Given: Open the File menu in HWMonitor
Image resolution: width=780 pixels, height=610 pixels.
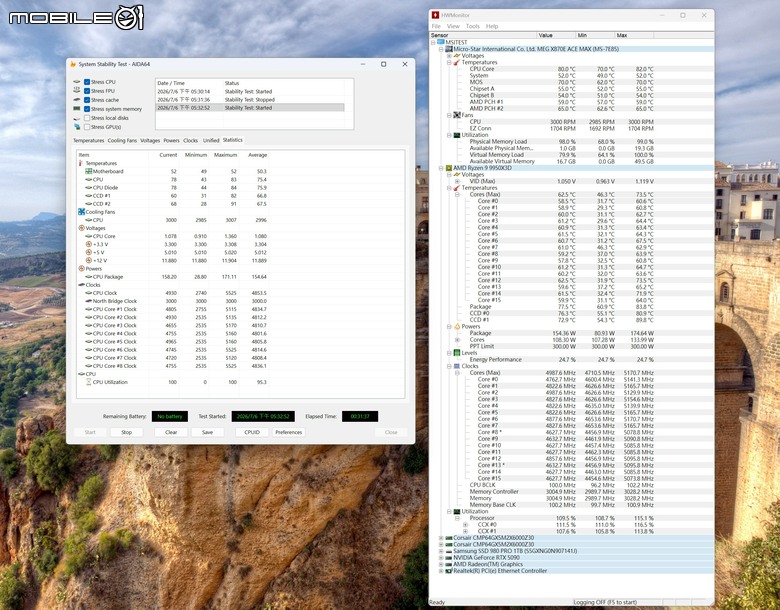Looking at the screenshot, I should 436,26.
